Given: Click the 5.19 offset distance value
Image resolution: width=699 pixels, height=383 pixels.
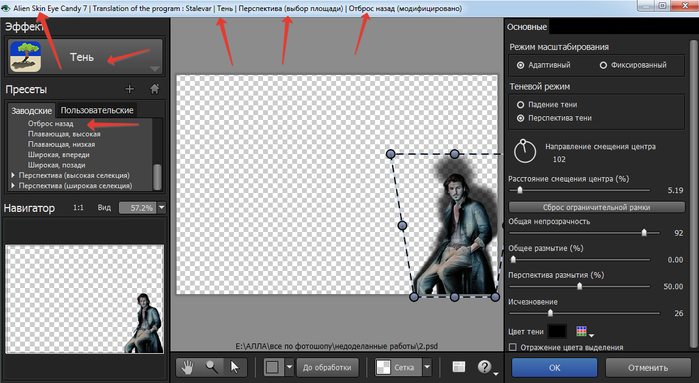Looking at the screenshot, I should pos(675,190).
